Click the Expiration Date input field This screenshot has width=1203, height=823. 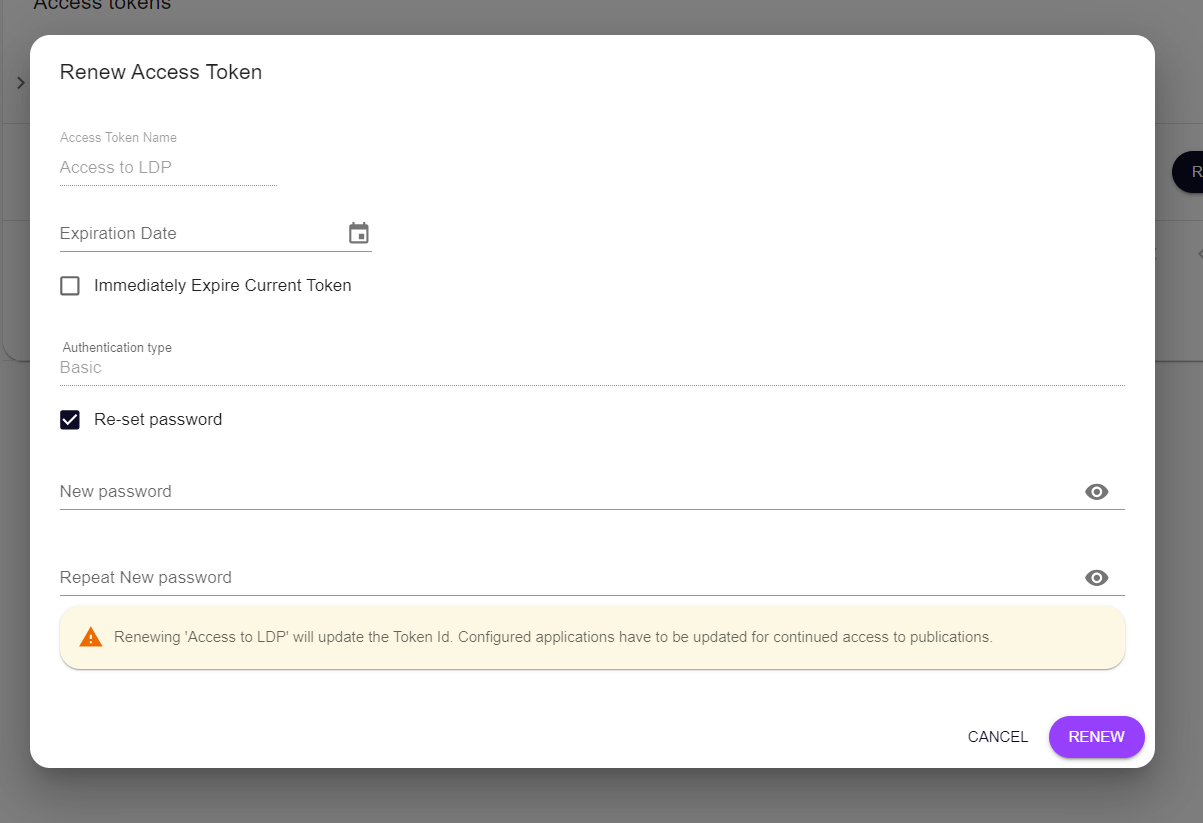click(200, 234)
